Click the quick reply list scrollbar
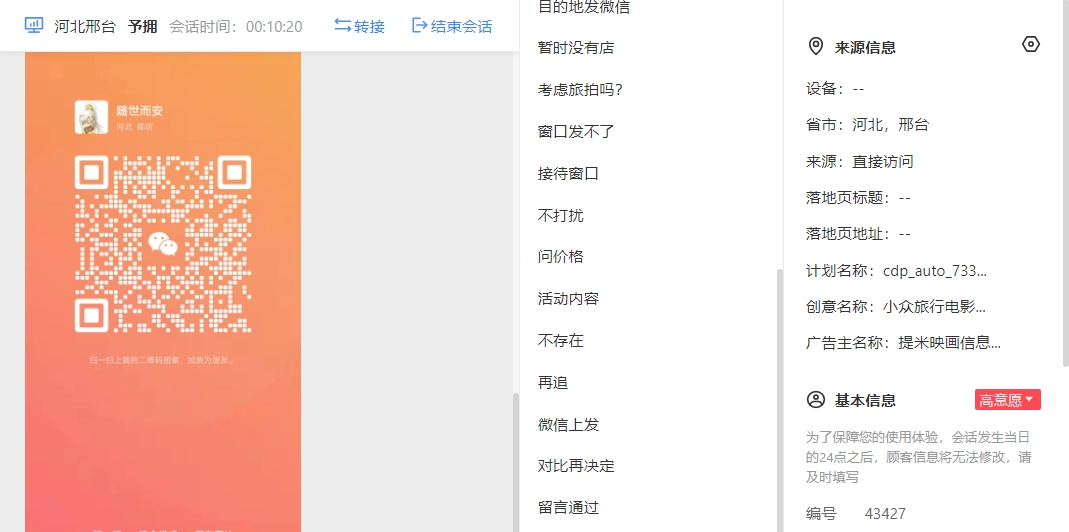The height and width of the screenshot is (532, 1069). click(780, 400)
